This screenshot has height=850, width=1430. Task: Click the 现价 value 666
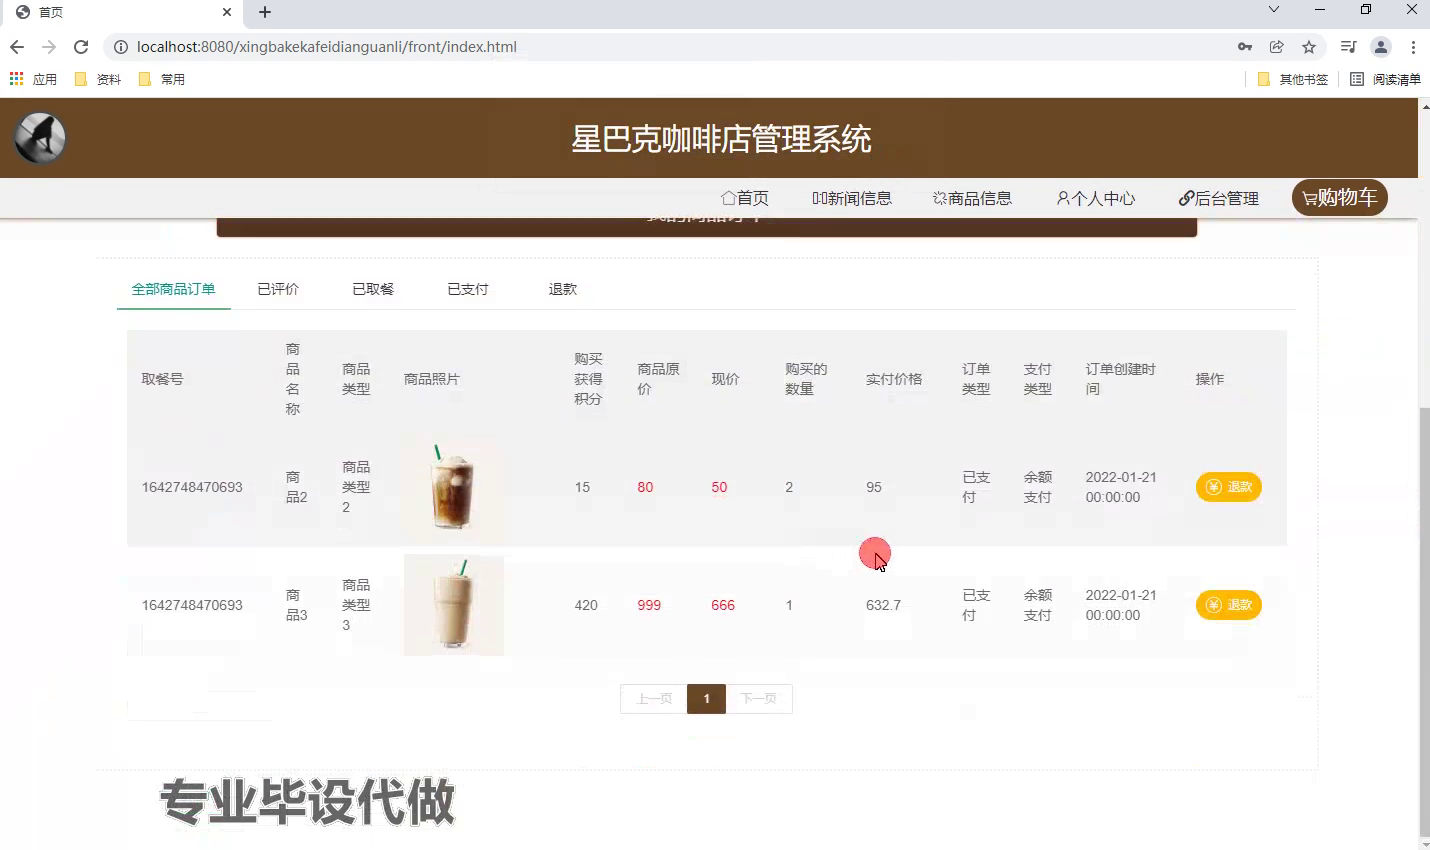(723, 605)
